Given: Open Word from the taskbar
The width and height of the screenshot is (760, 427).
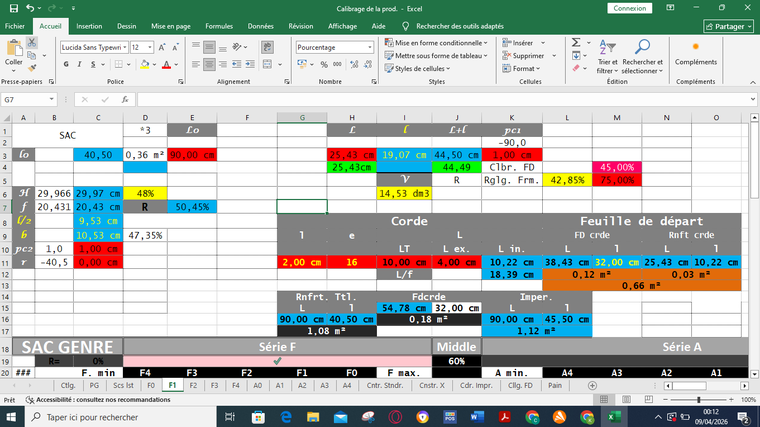Looking at the screenshot, I should click(x=477, y=417).
